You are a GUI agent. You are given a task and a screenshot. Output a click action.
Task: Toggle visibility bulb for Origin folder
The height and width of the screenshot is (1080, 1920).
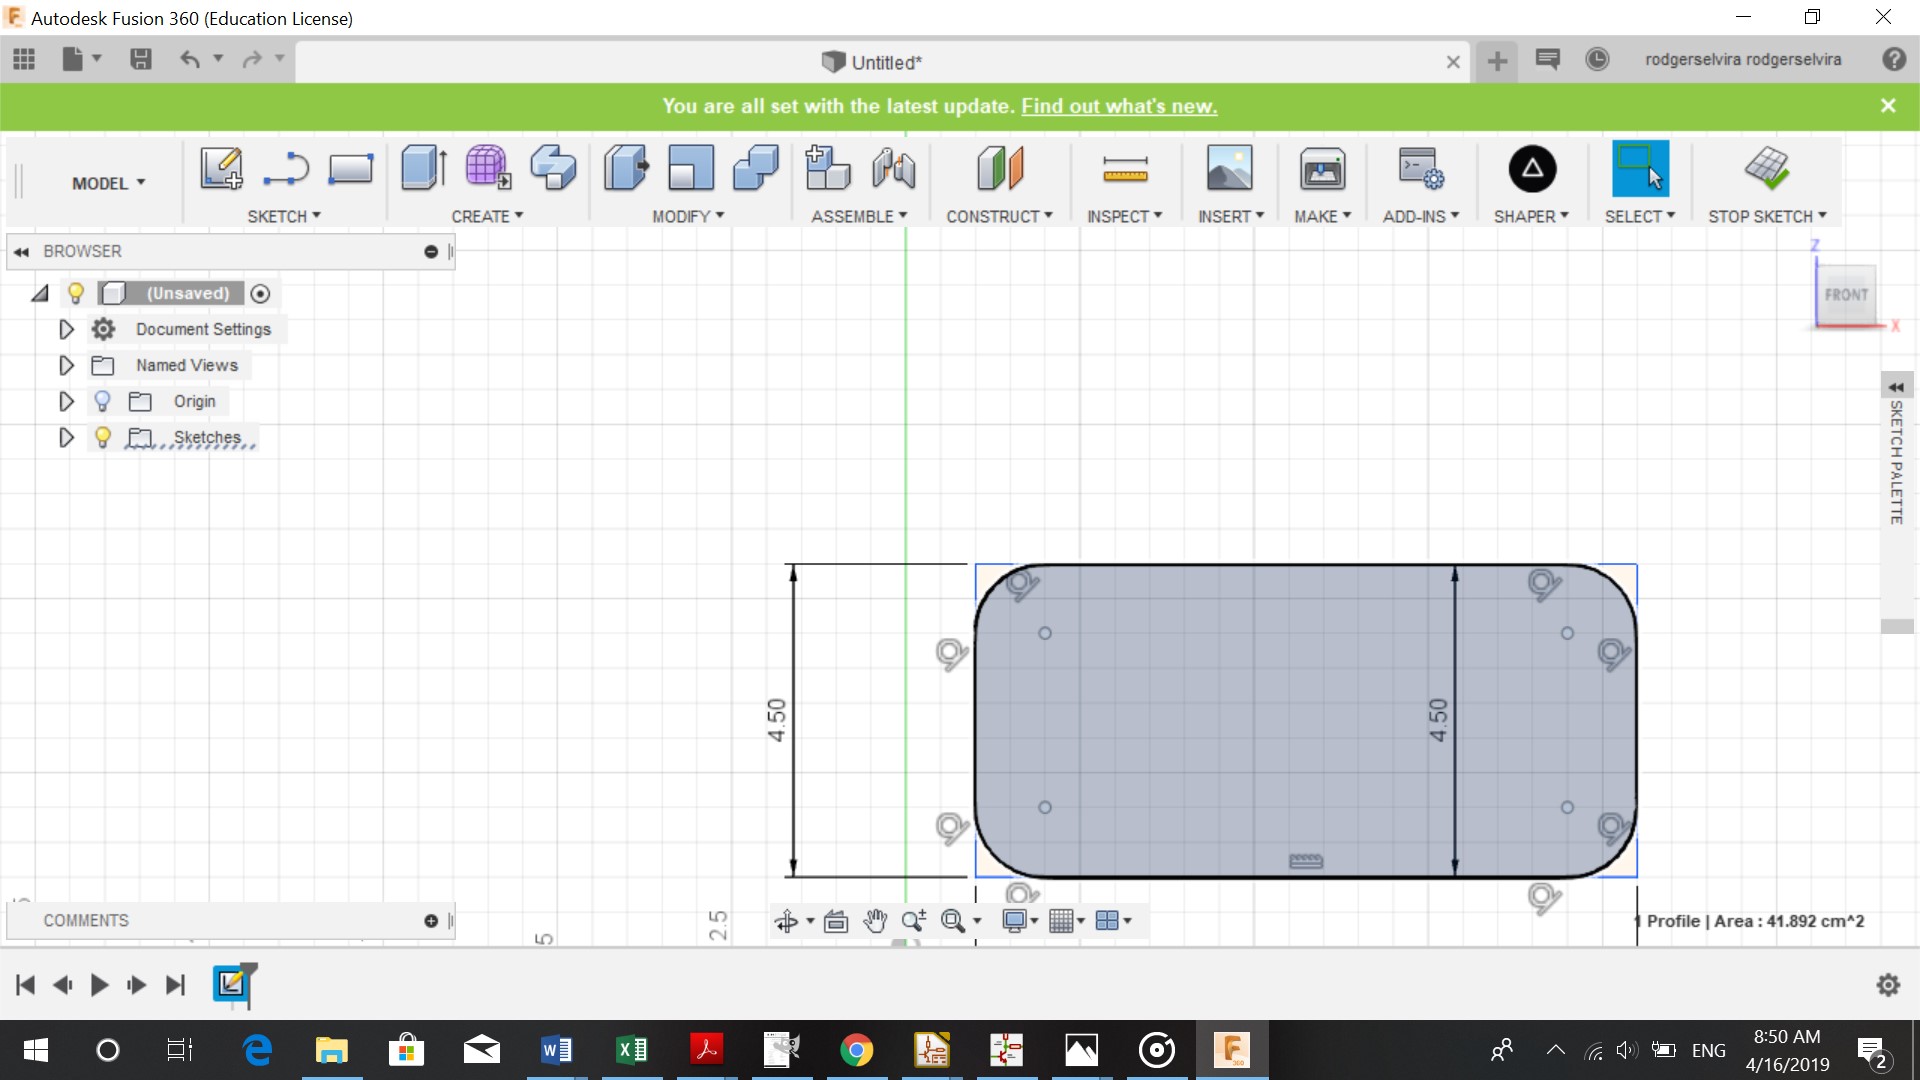(102, 401)
